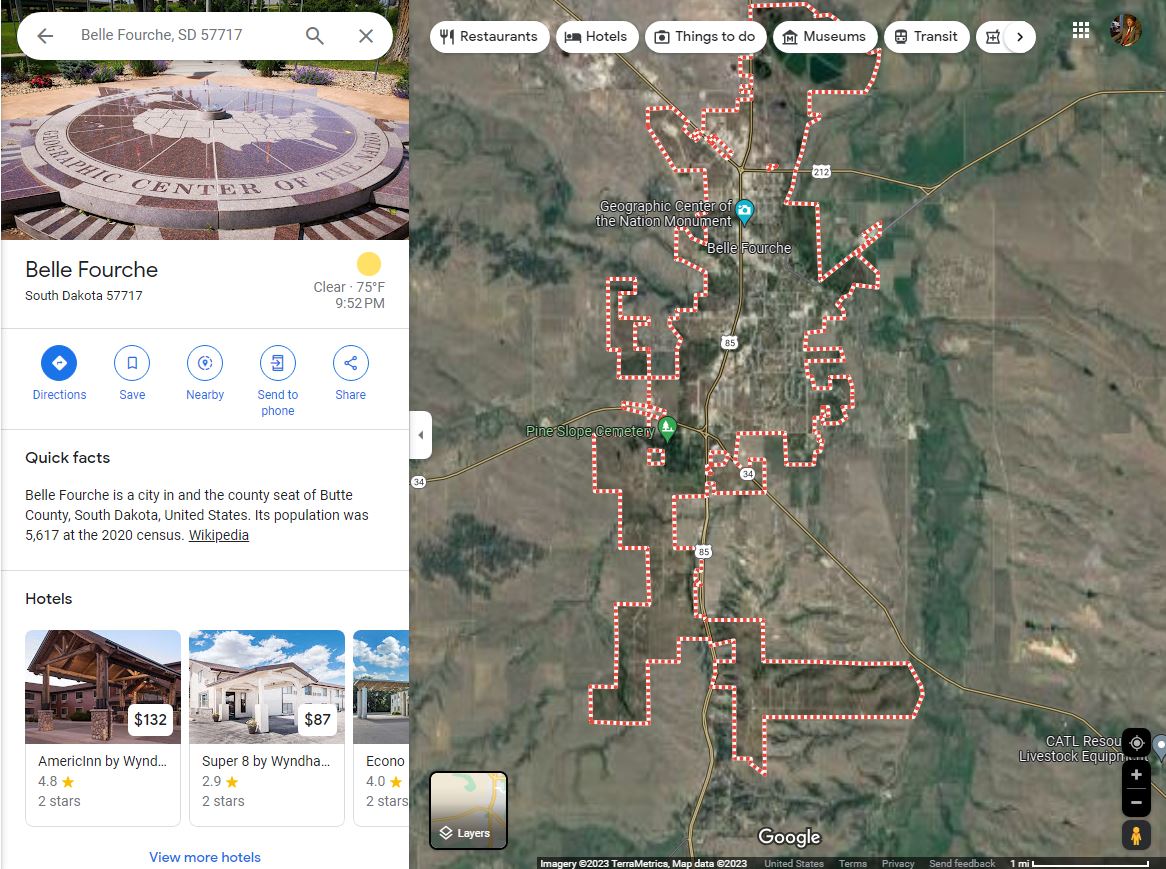Open Street View Pegman
Viewport: 1166px width, 869px height.
coord(1136,836)
